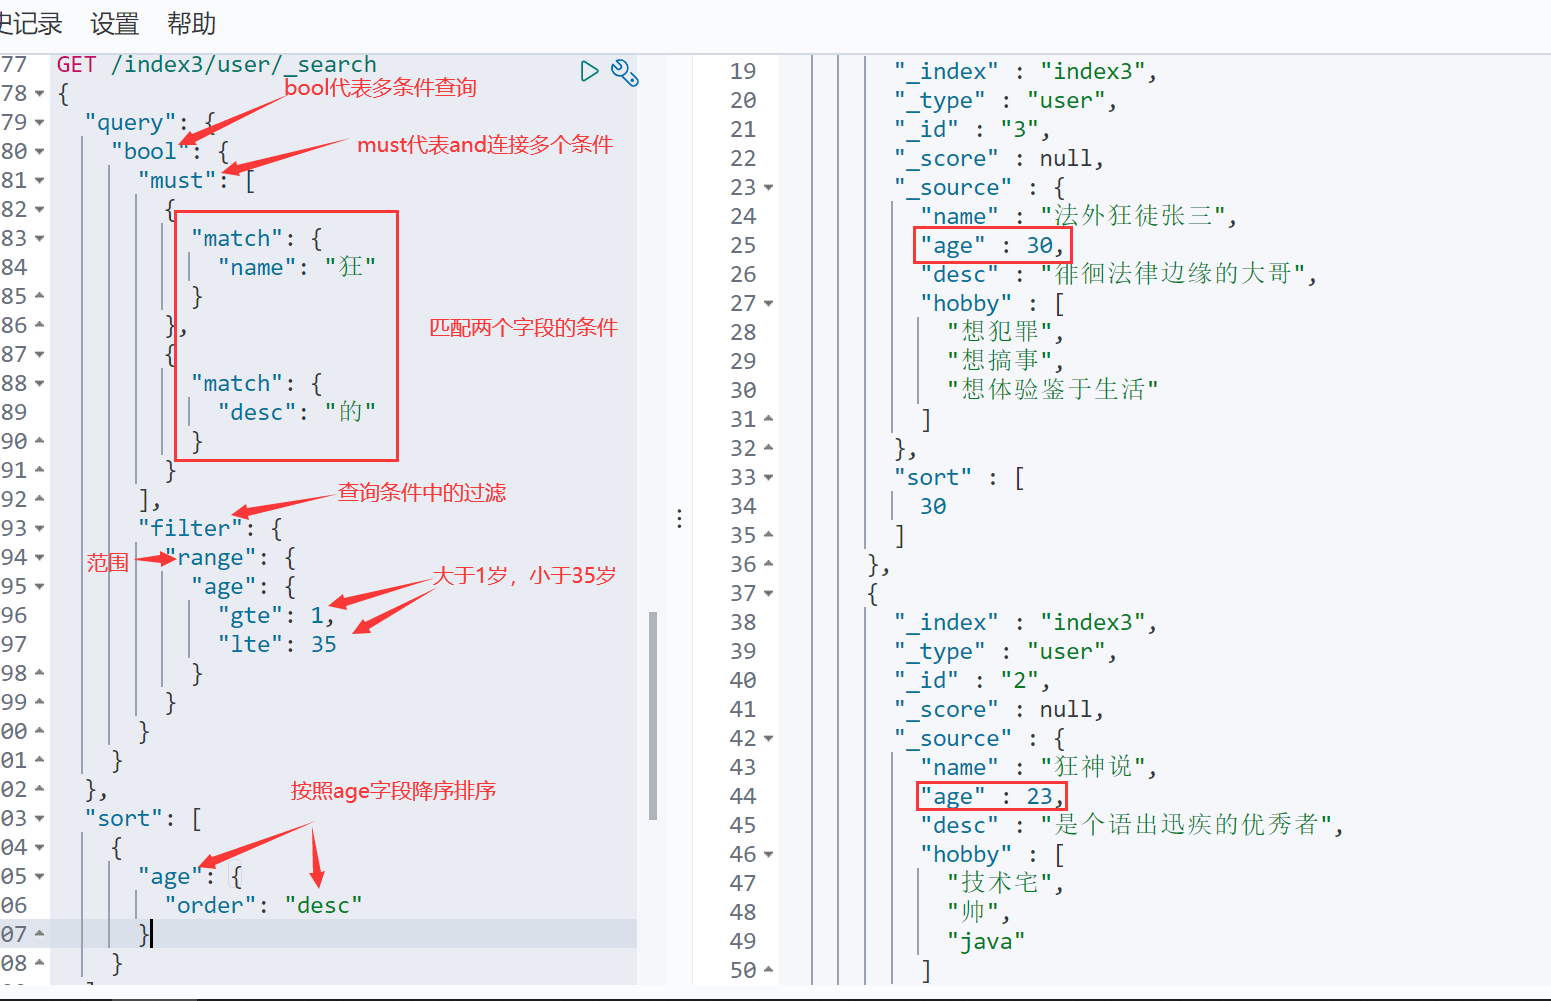Click the "age" : 23 response value
The width and height of the screenshot is (1551, 1001).
point(992,797)
